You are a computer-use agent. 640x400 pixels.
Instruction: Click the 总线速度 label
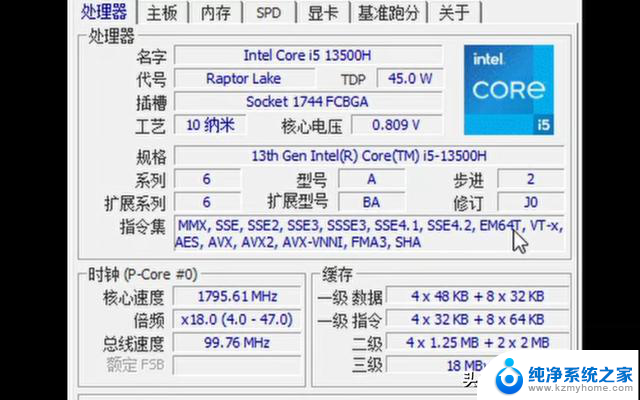[x=133, y=344]
